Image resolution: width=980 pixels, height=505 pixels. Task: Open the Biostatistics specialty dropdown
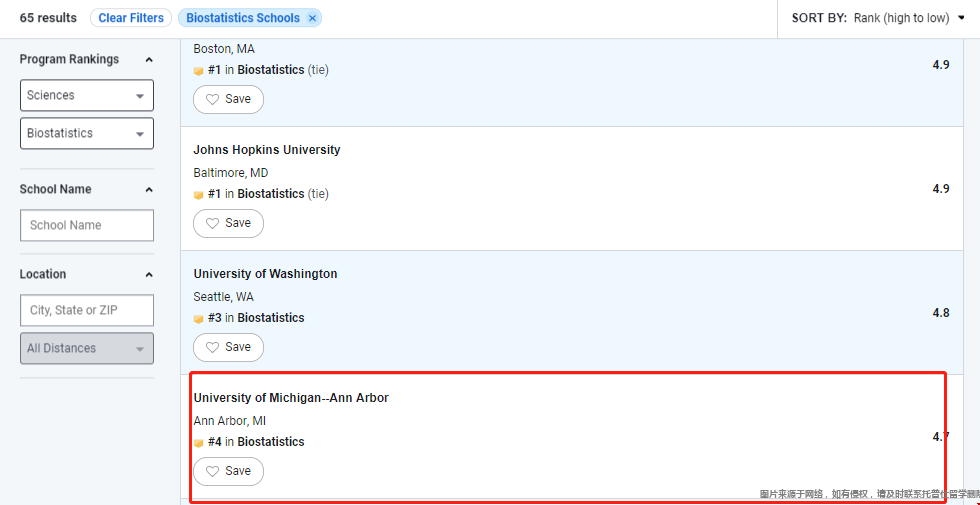click(87, 134)
